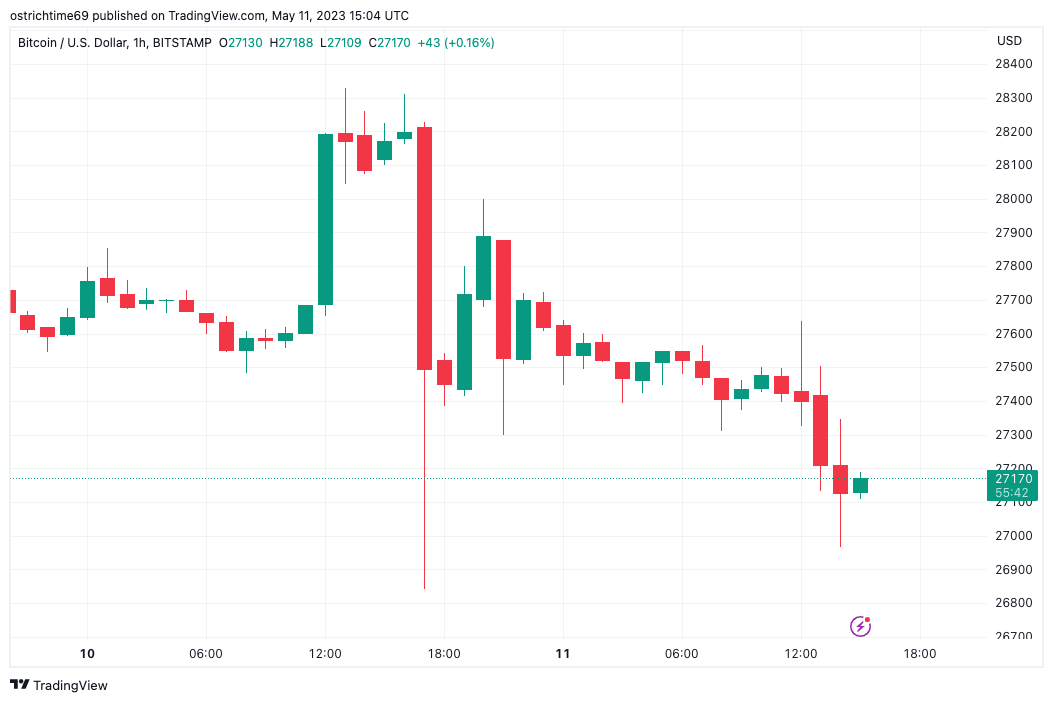Click the 26700 price axis label
This screenshot has width=1053, height=702.
click(1014, 636)
